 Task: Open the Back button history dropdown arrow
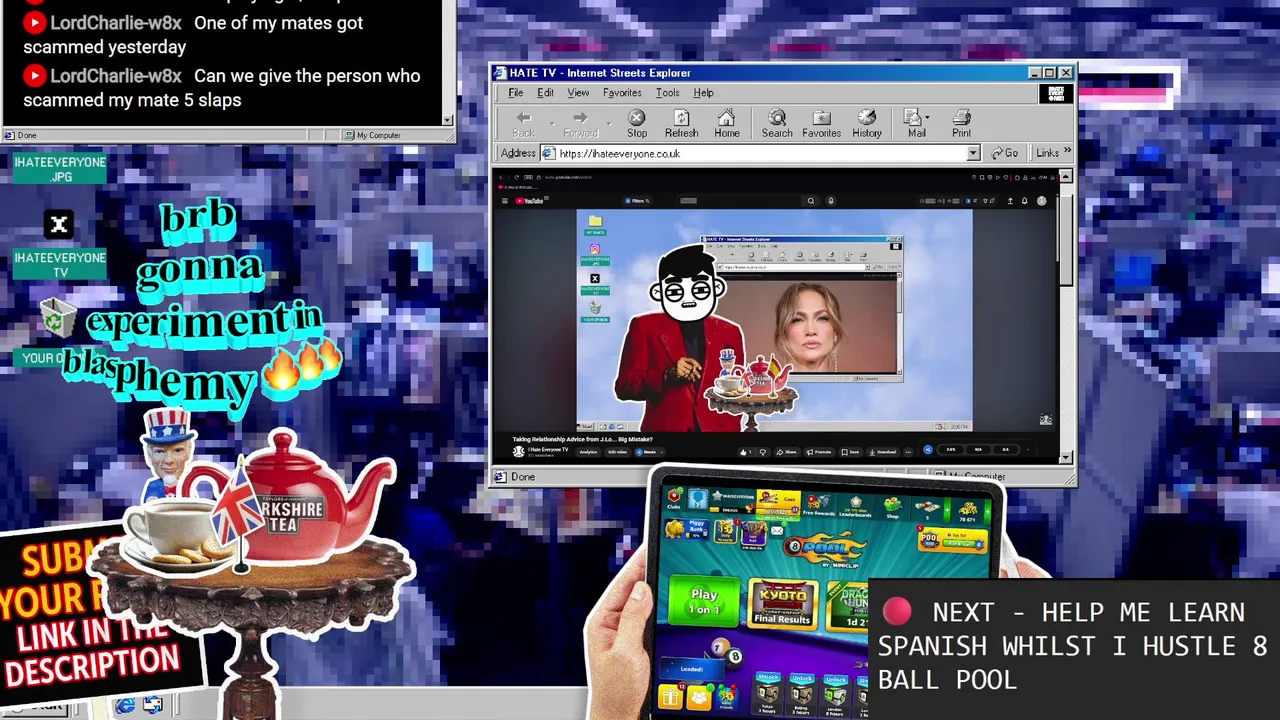point(550,124)
